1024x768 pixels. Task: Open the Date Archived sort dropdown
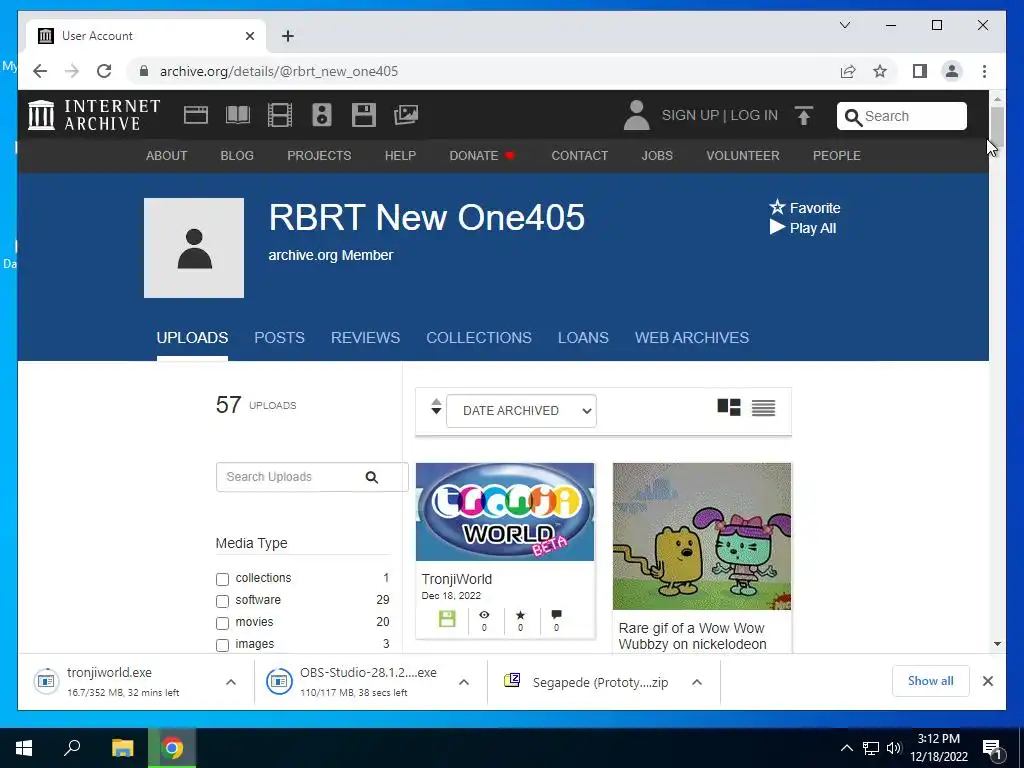521,411
